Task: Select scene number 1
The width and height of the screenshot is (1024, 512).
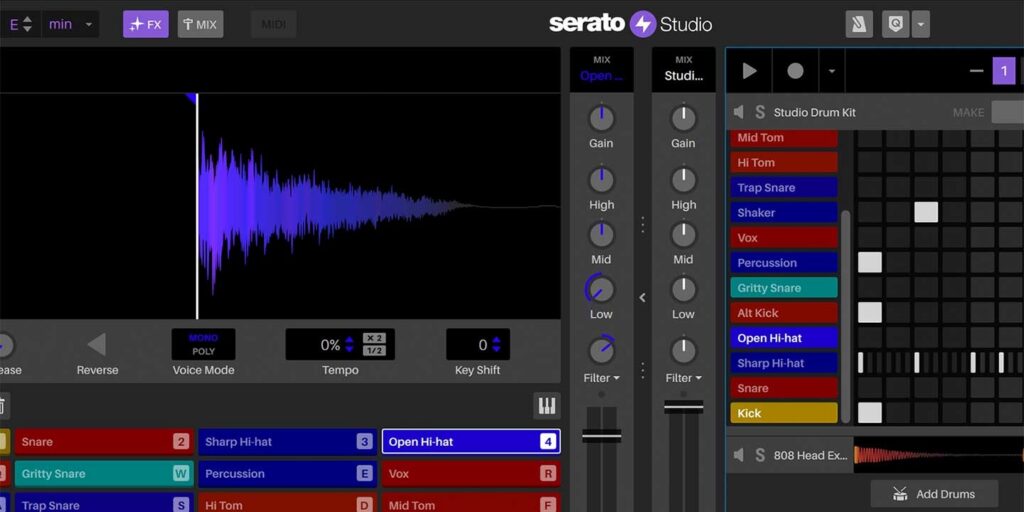Action: pyautogui.click(x=1004, y=71)
